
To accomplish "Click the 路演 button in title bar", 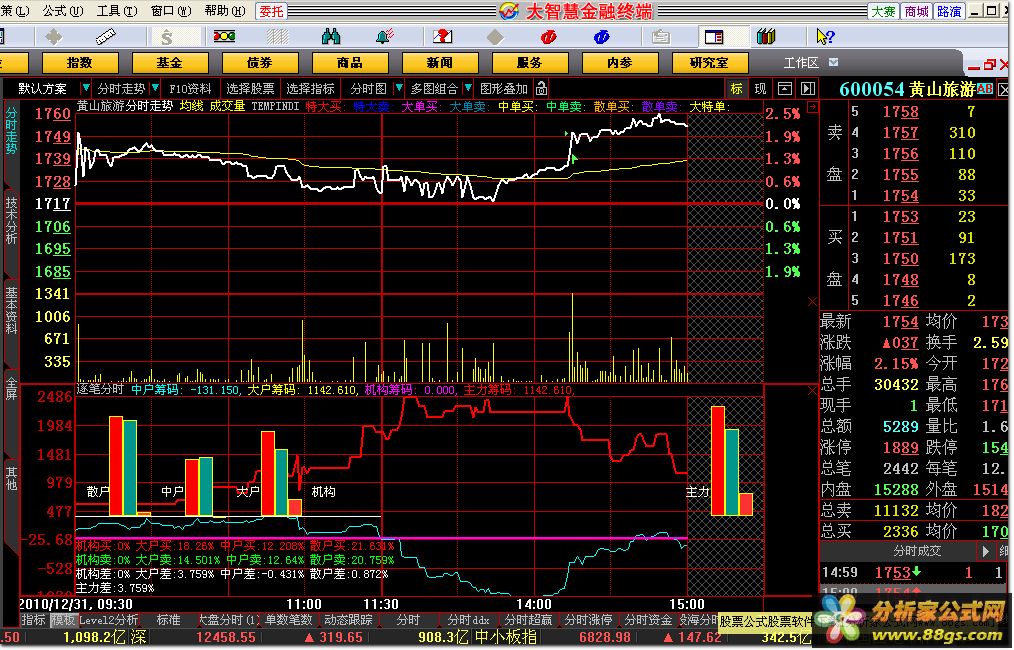I will (949, 11).
